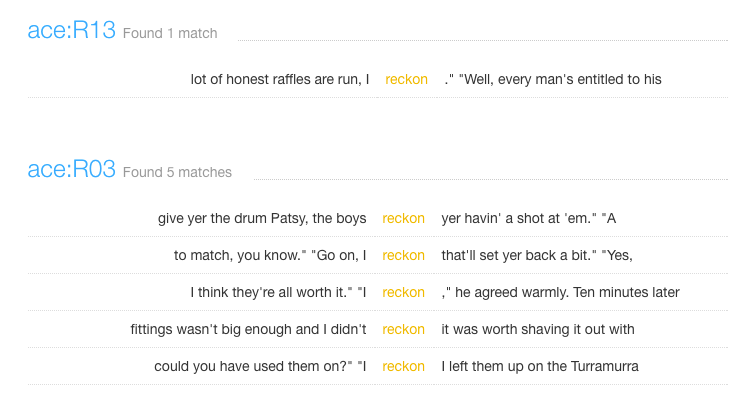Click 'reckon' before 'it was worth shaving'
Viewport: 748px width, 400px height.
(x=404, y=329)
